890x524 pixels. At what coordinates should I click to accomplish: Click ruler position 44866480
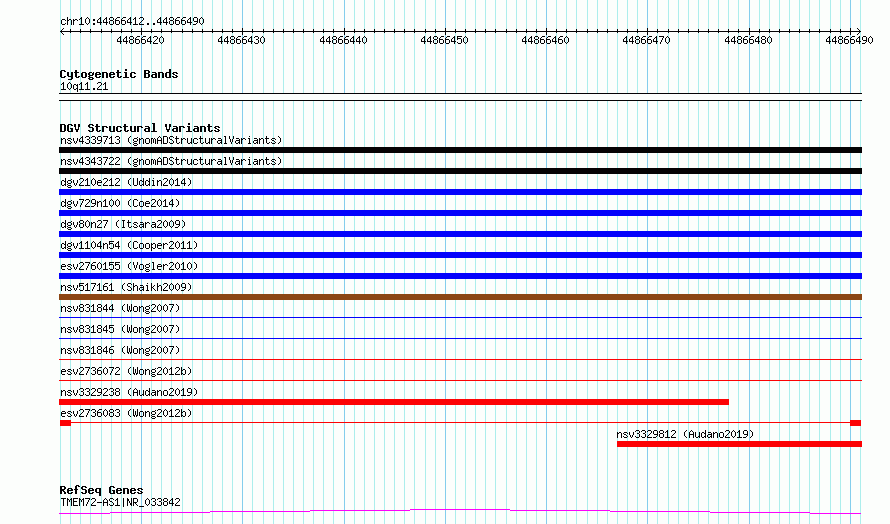749,40
